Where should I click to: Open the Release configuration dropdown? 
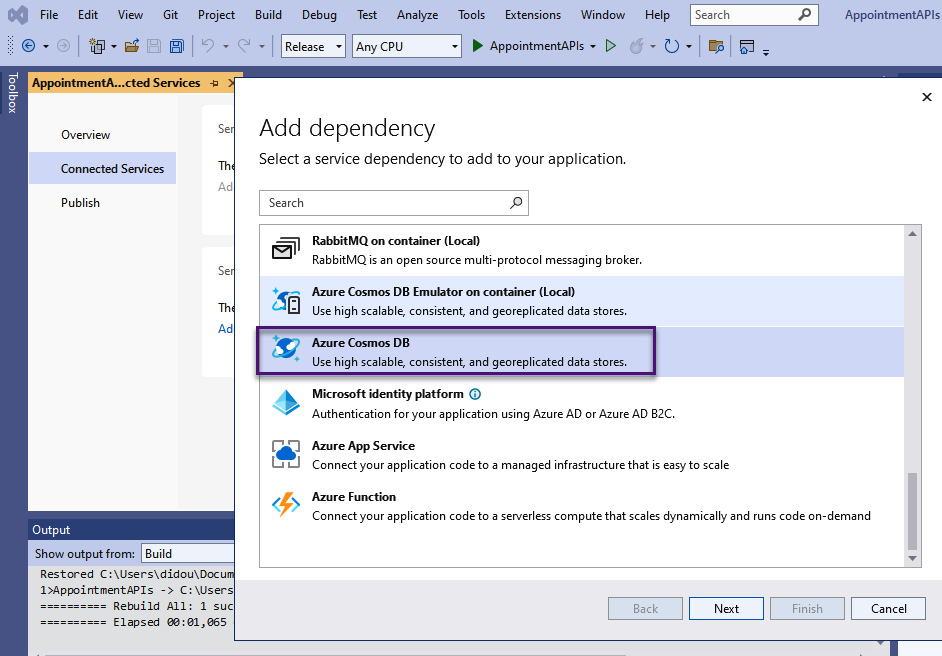coord(313,46)
